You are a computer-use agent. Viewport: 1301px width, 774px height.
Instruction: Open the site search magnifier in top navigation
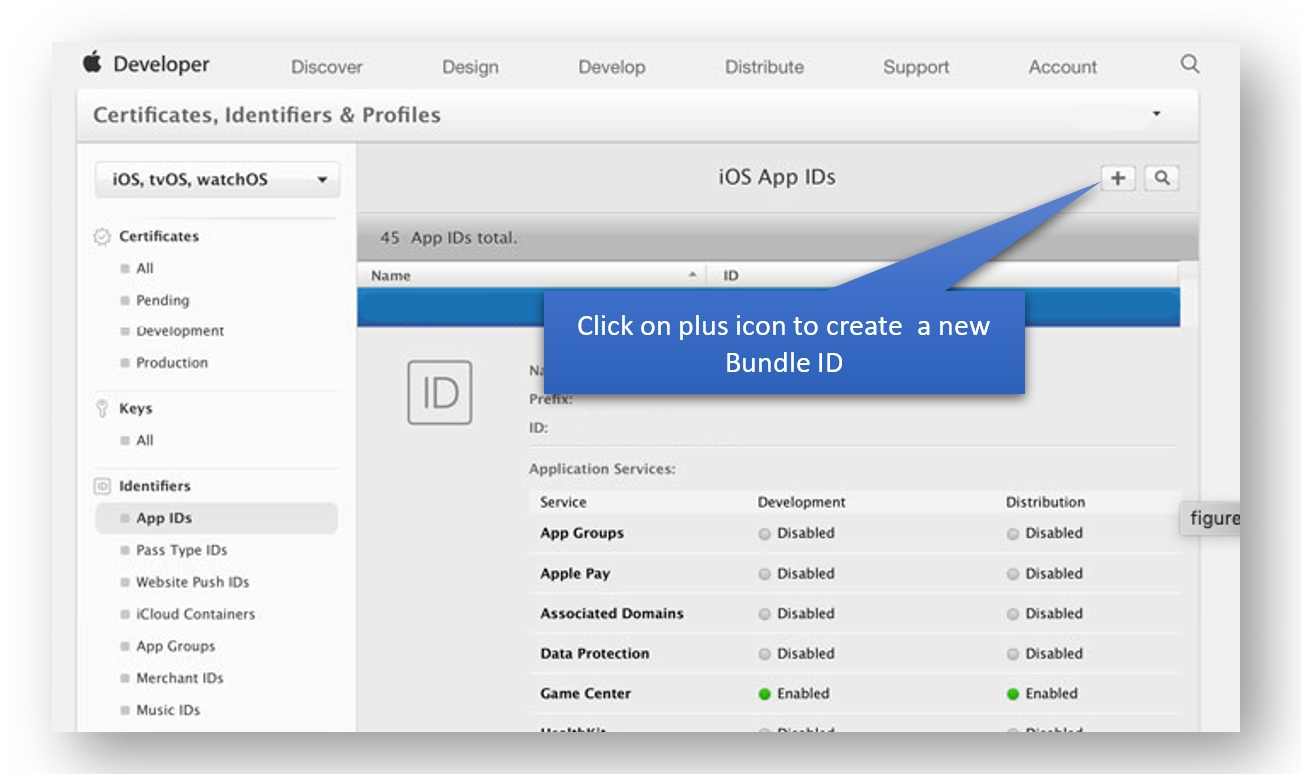[x=1189, y=65]
